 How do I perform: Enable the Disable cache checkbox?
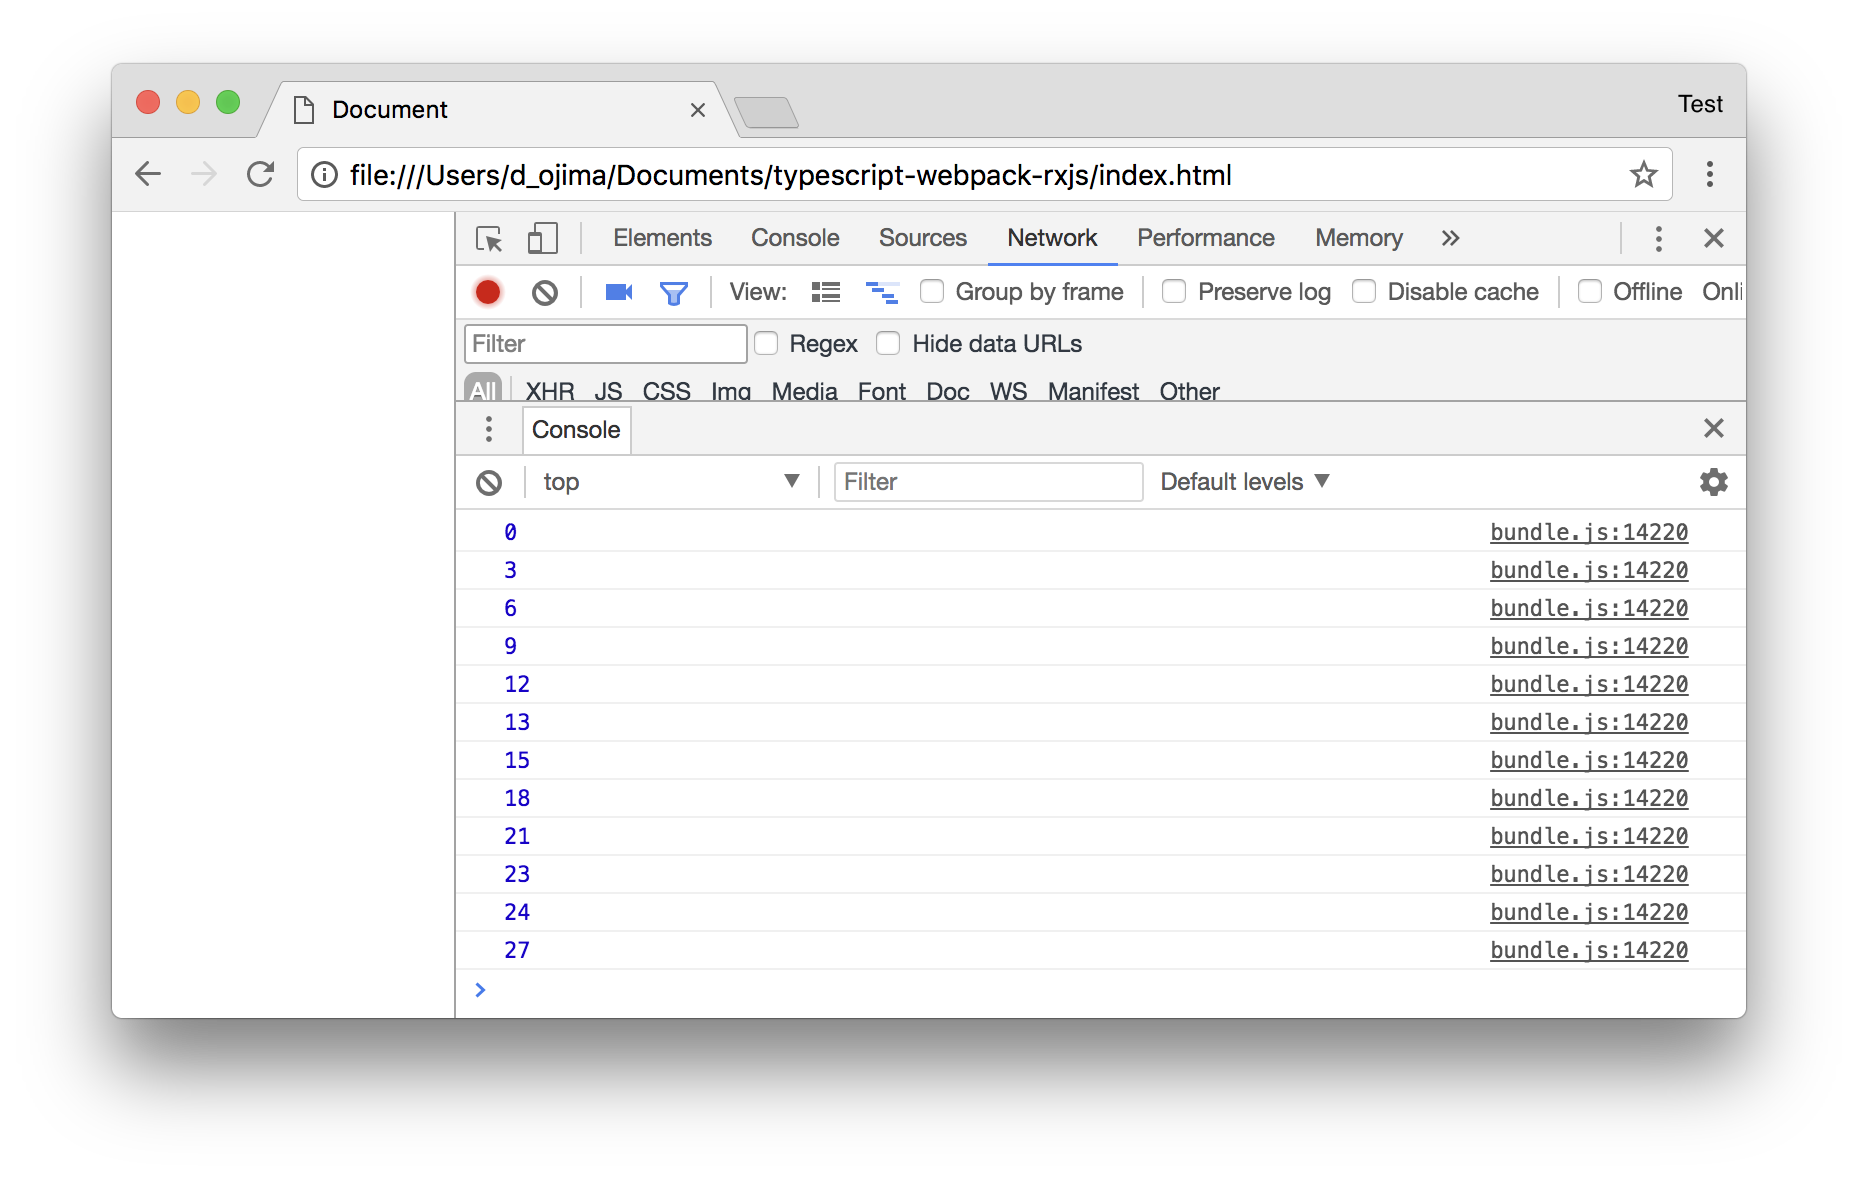[1364, 291]
